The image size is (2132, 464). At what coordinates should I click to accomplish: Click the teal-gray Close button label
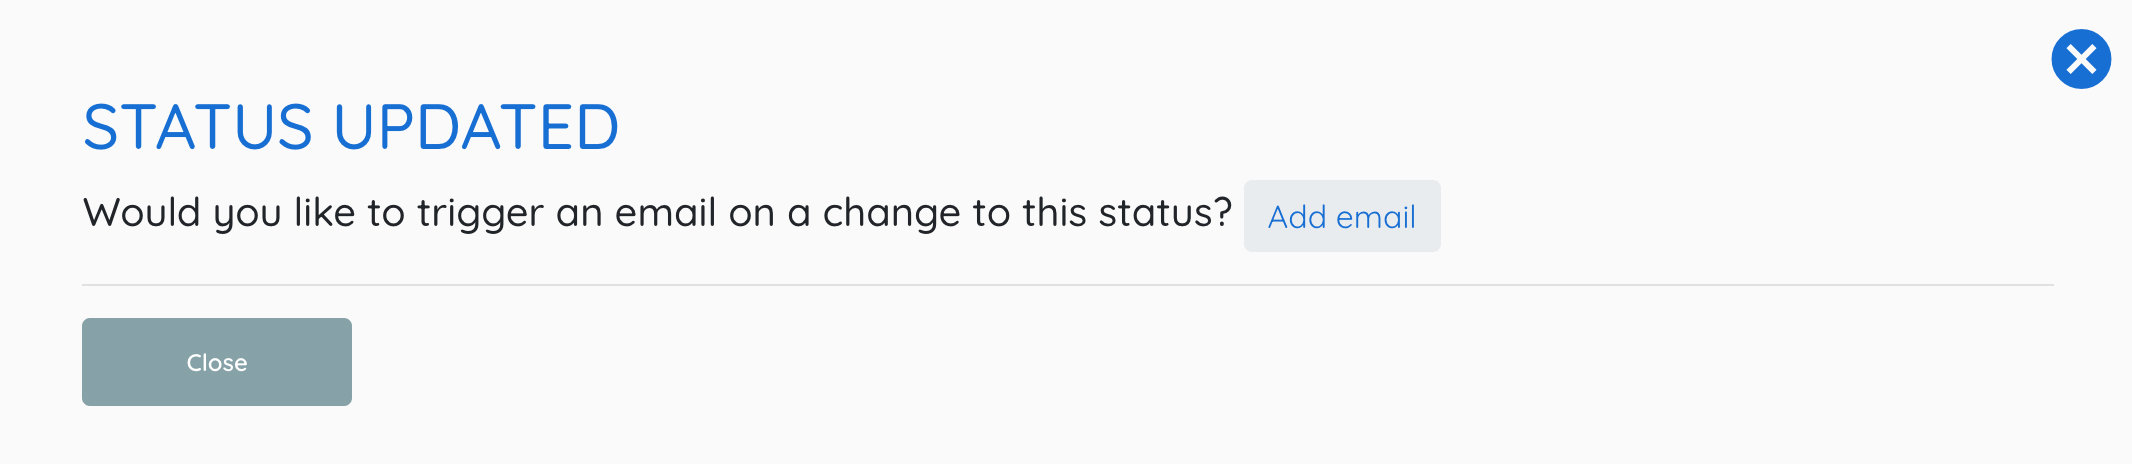(x=217, y=362)
